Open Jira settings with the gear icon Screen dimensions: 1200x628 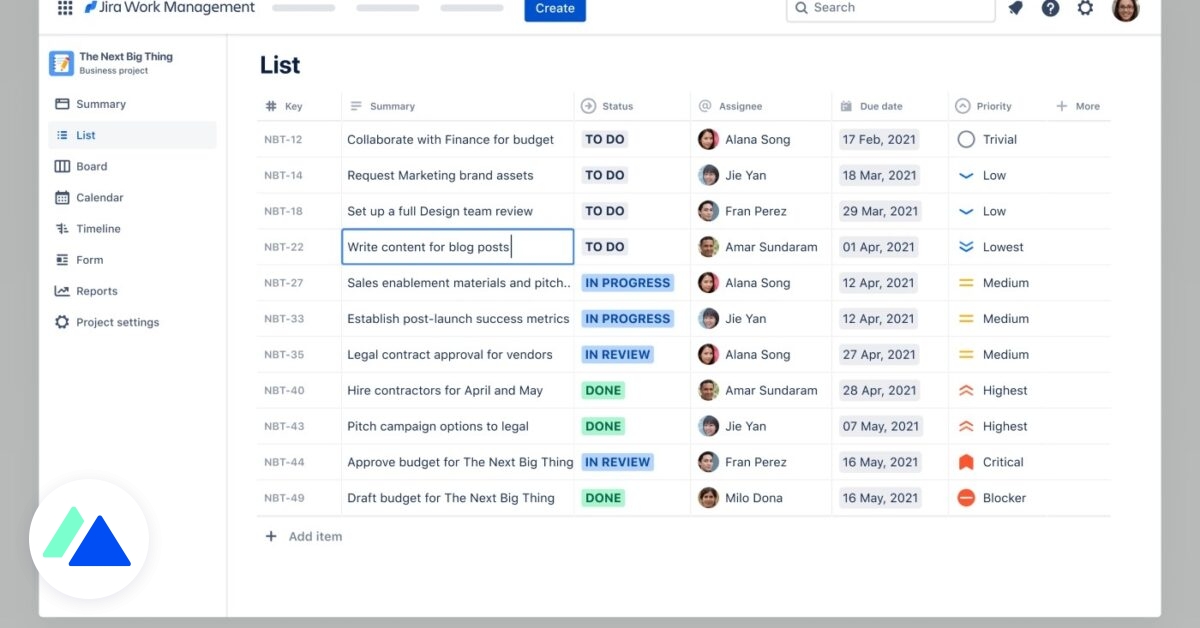[1086, 8]
